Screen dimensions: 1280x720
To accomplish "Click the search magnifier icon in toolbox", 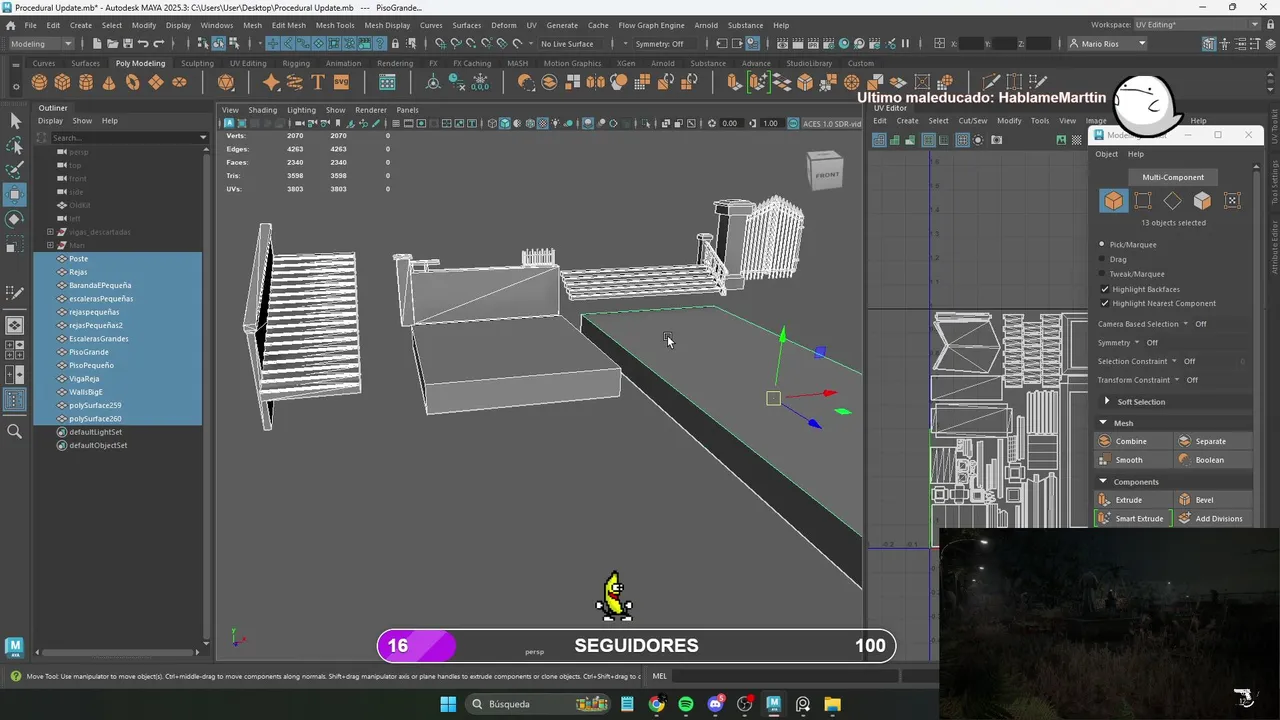I will [15, 431].
